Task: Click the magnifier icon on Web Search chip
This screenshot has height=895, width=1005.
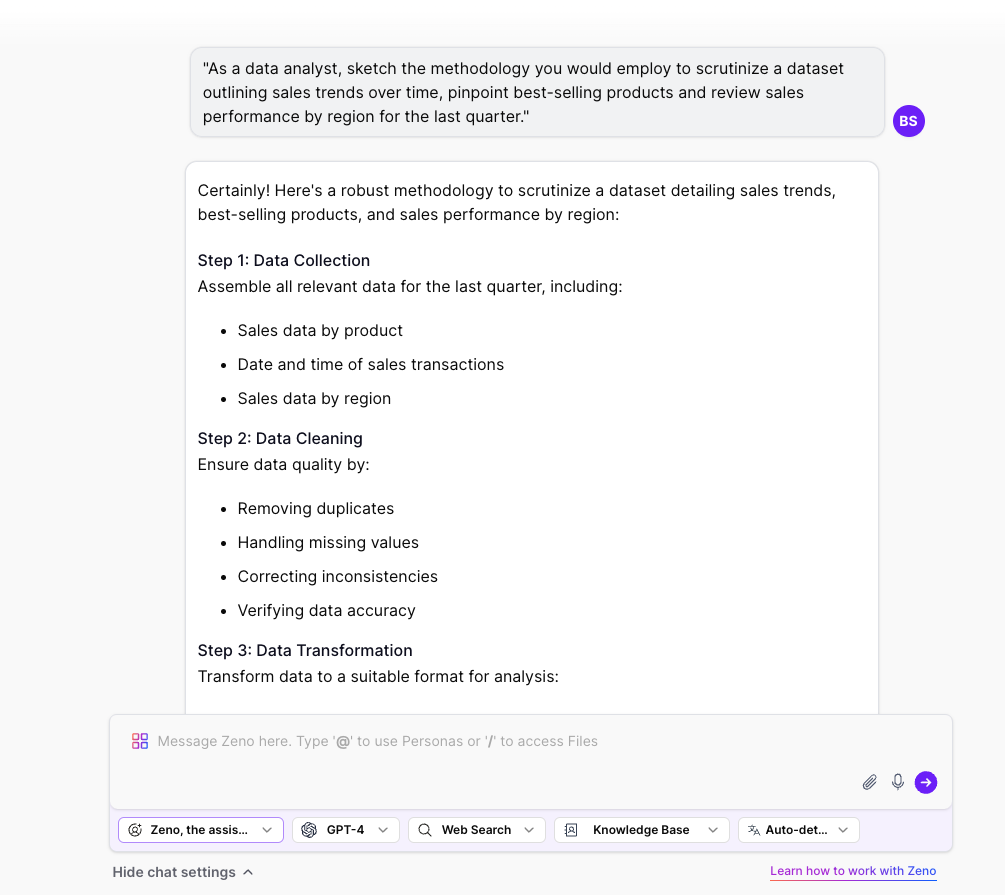Action: 424,829
